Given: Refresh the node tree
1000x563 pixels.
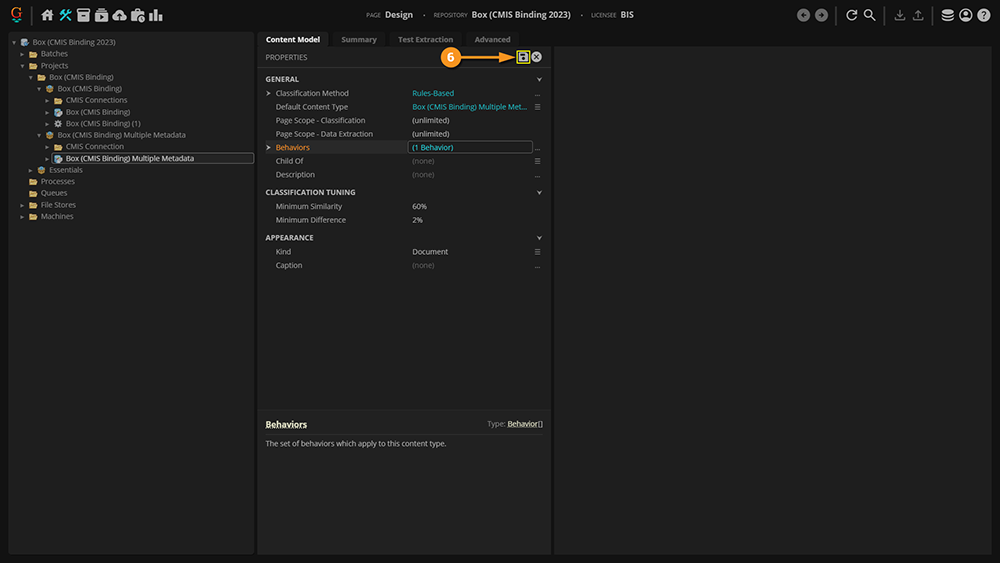Looking at the screenshot, I should tap(851, 15).
